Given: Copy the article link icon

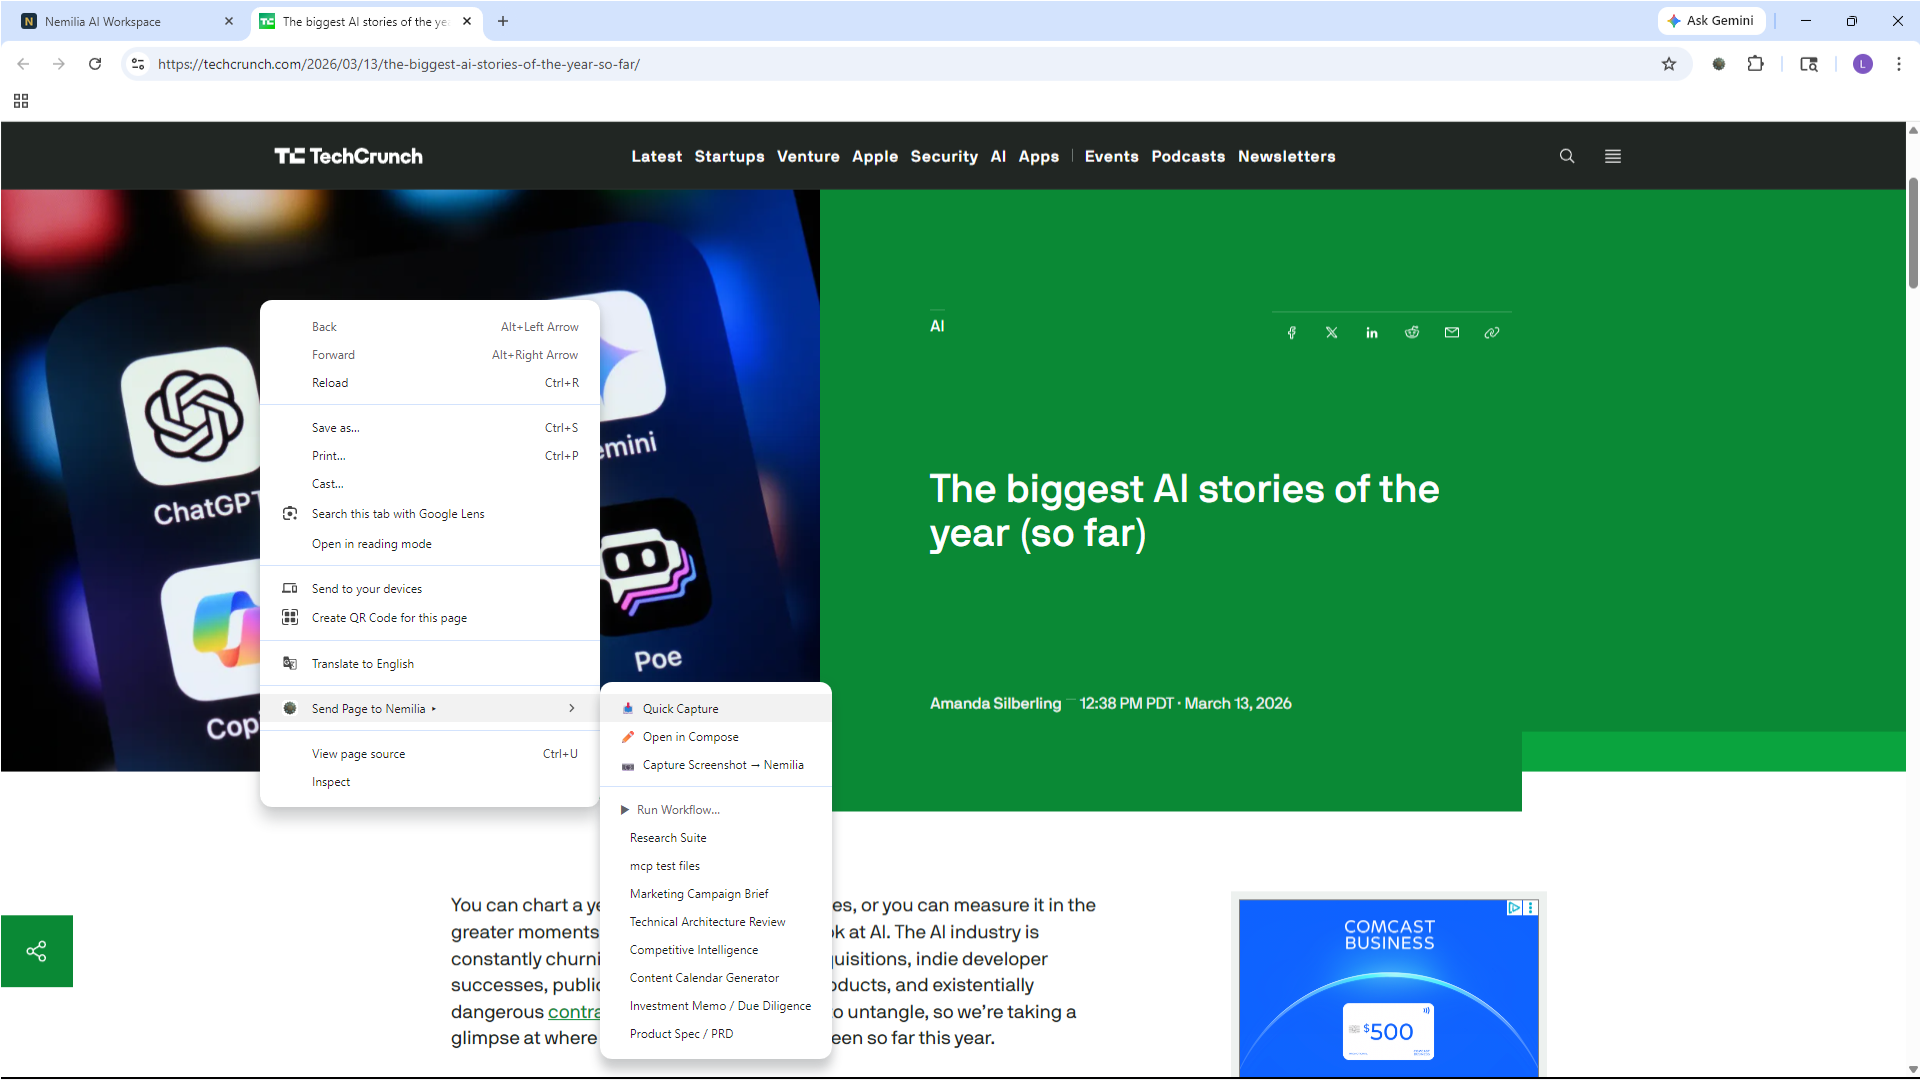Looking at the screenshot, I should pos(1491,331).
